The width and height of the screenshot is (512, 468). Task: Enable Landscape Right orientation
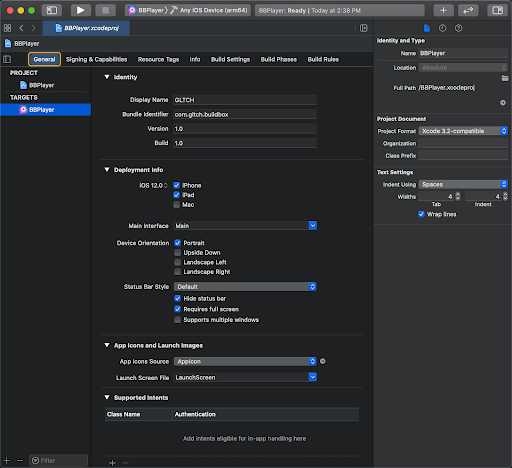178,272
